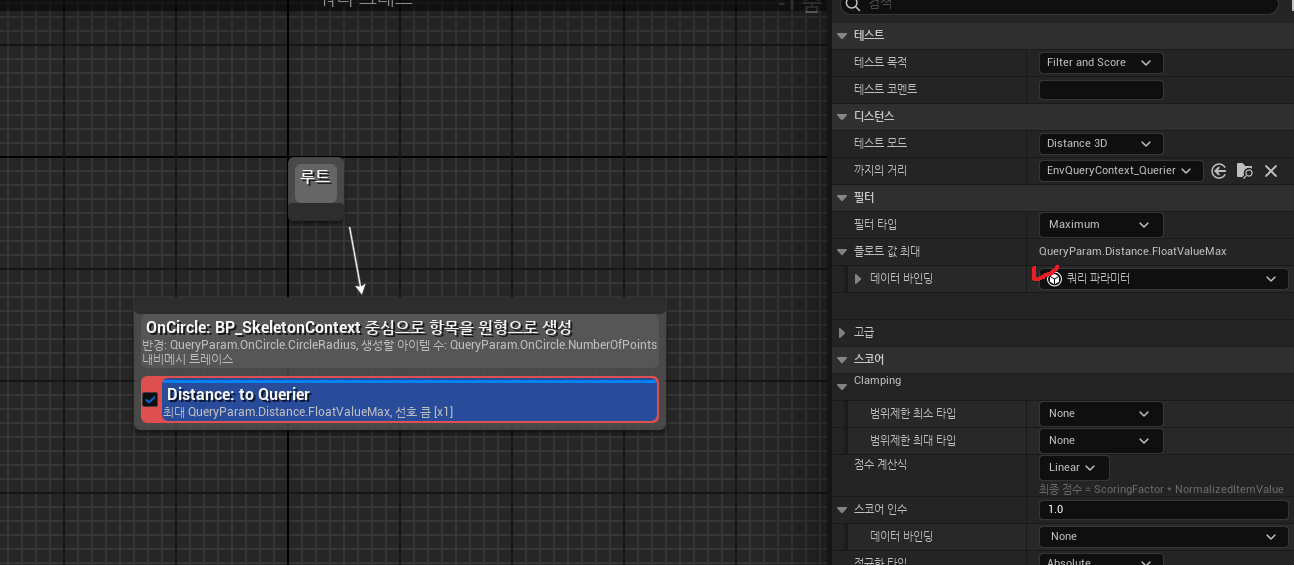1294x565 pixels.
Task: Click the 쿼리 파라미터 binding icon
Action: pyautogui.click(x=1054, y=280)
